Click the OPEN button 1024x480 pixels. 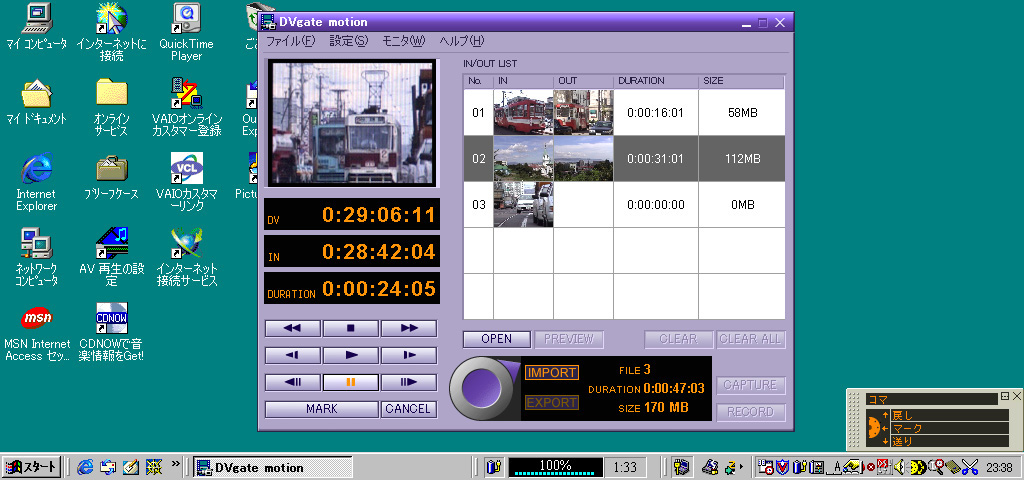(x=496, y=339)
